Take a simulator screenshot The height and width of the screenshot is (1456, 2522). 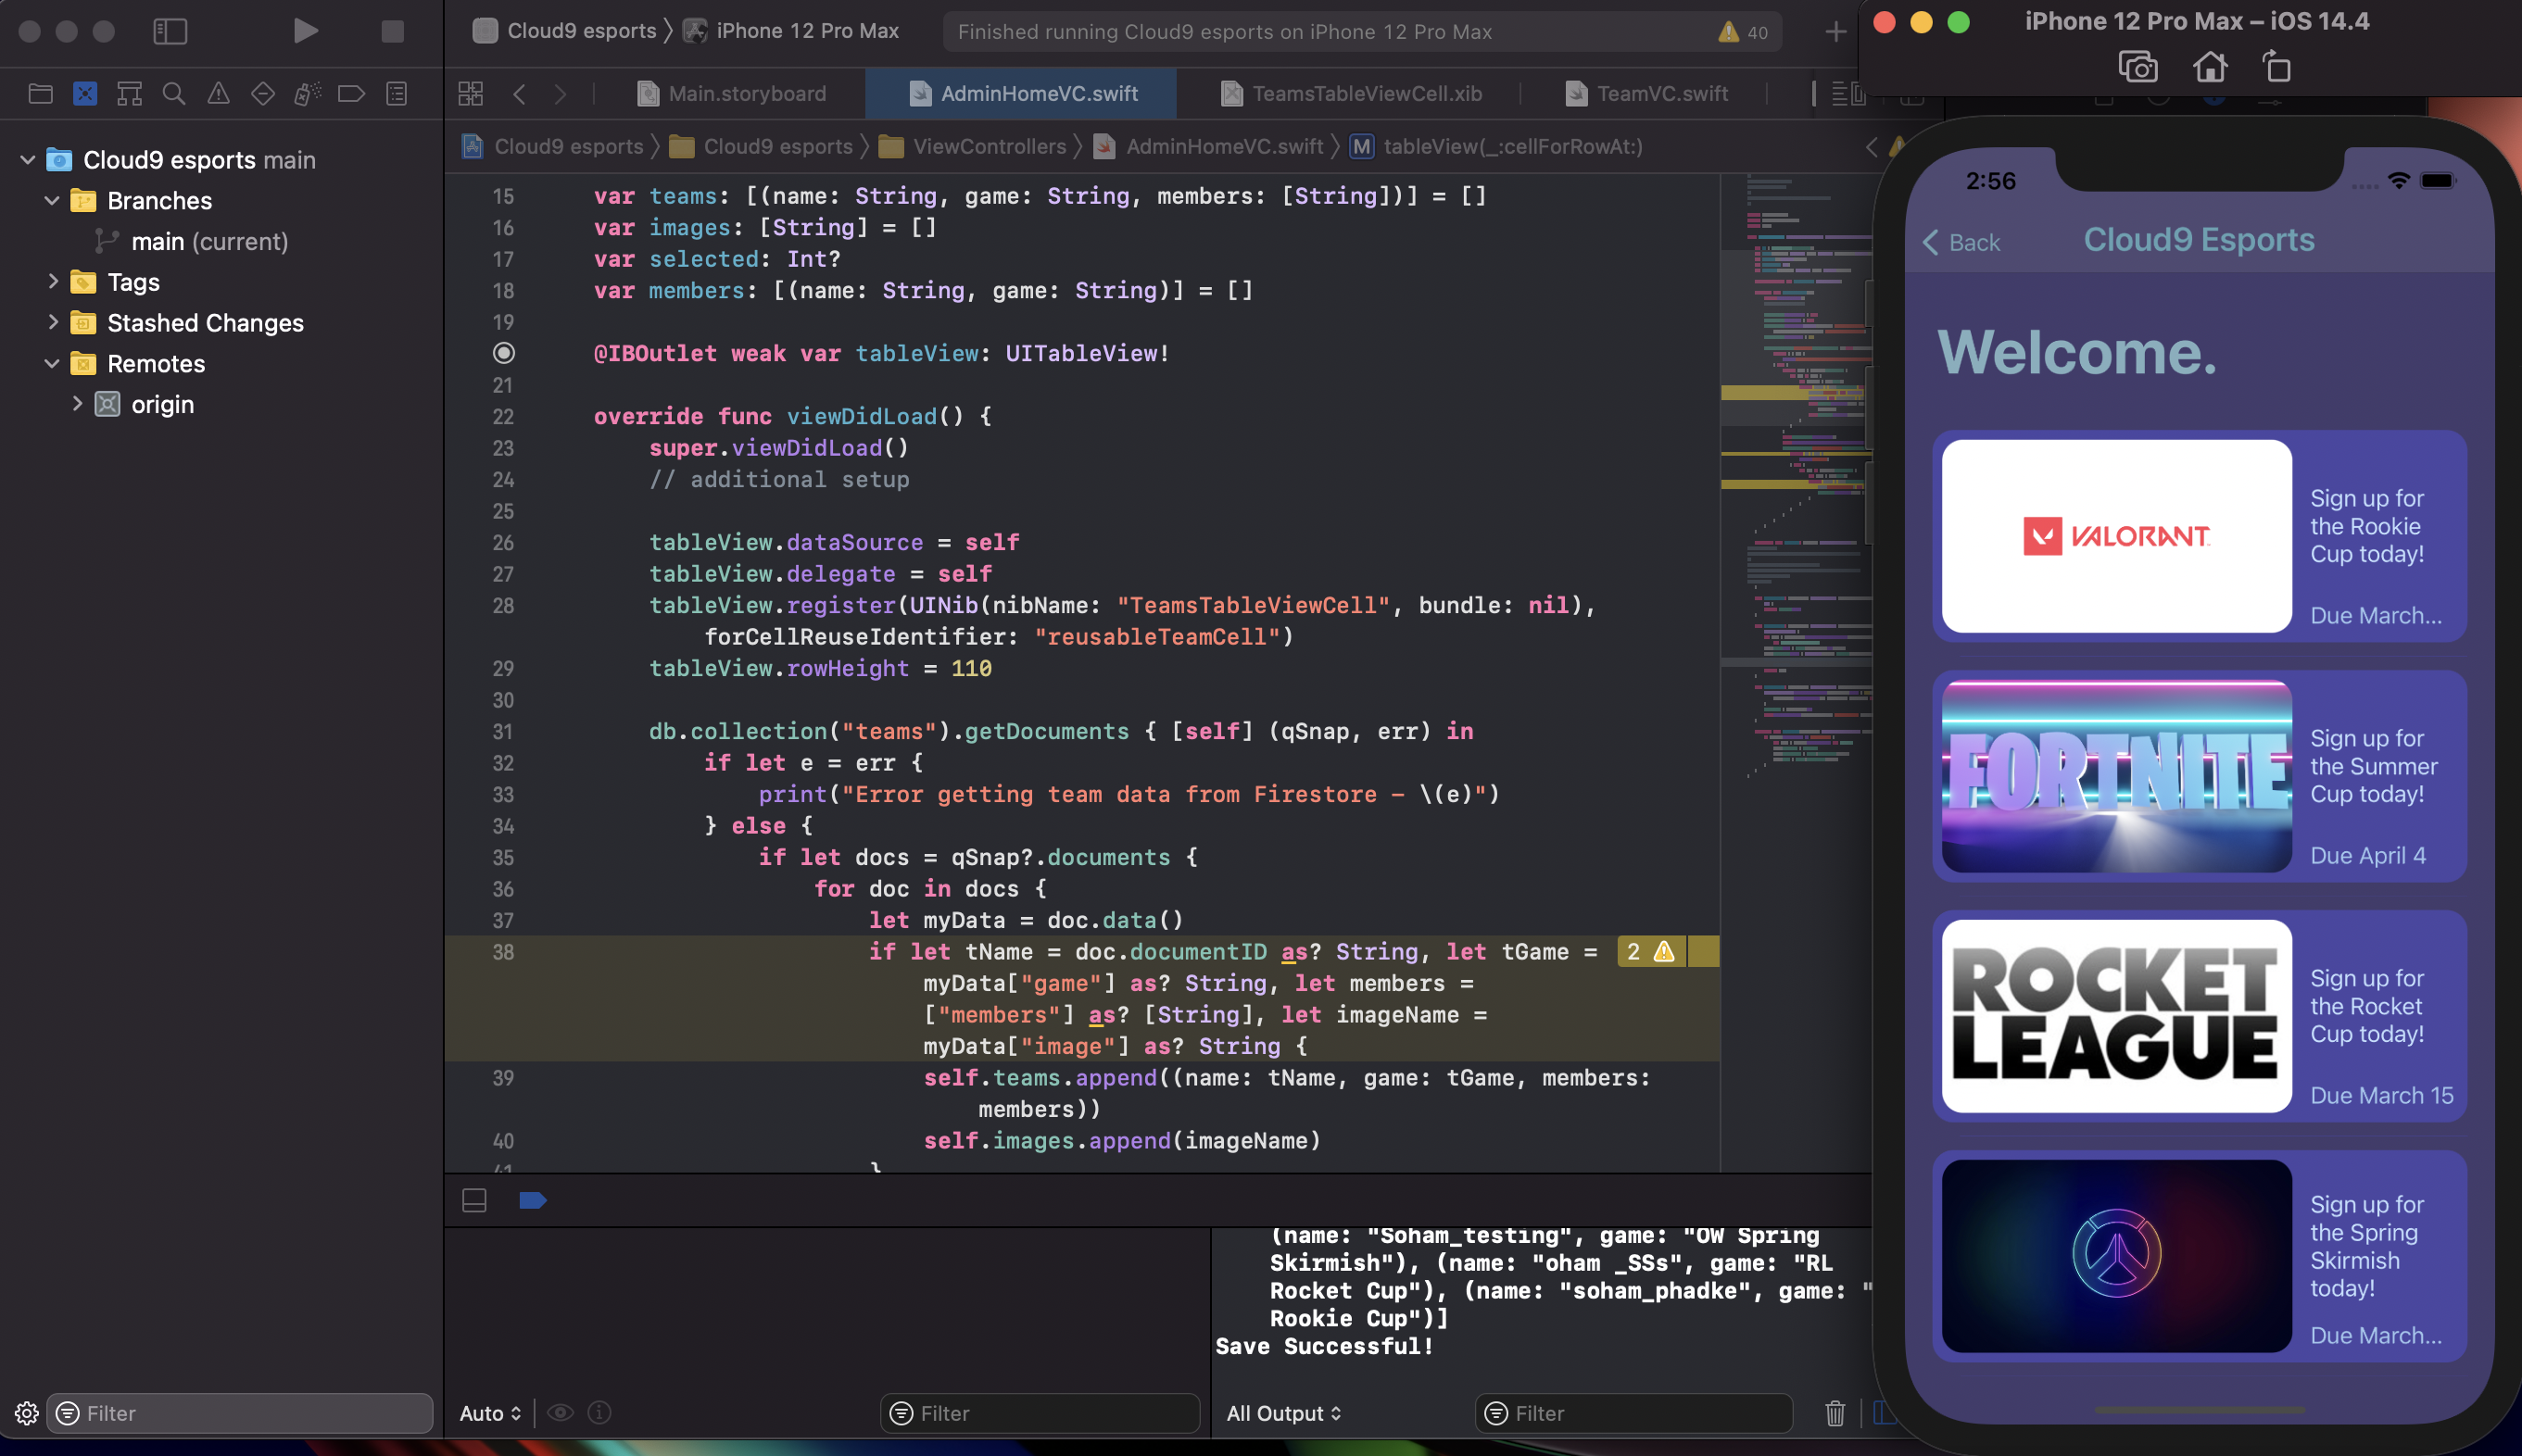click(x=2137, y=67)
